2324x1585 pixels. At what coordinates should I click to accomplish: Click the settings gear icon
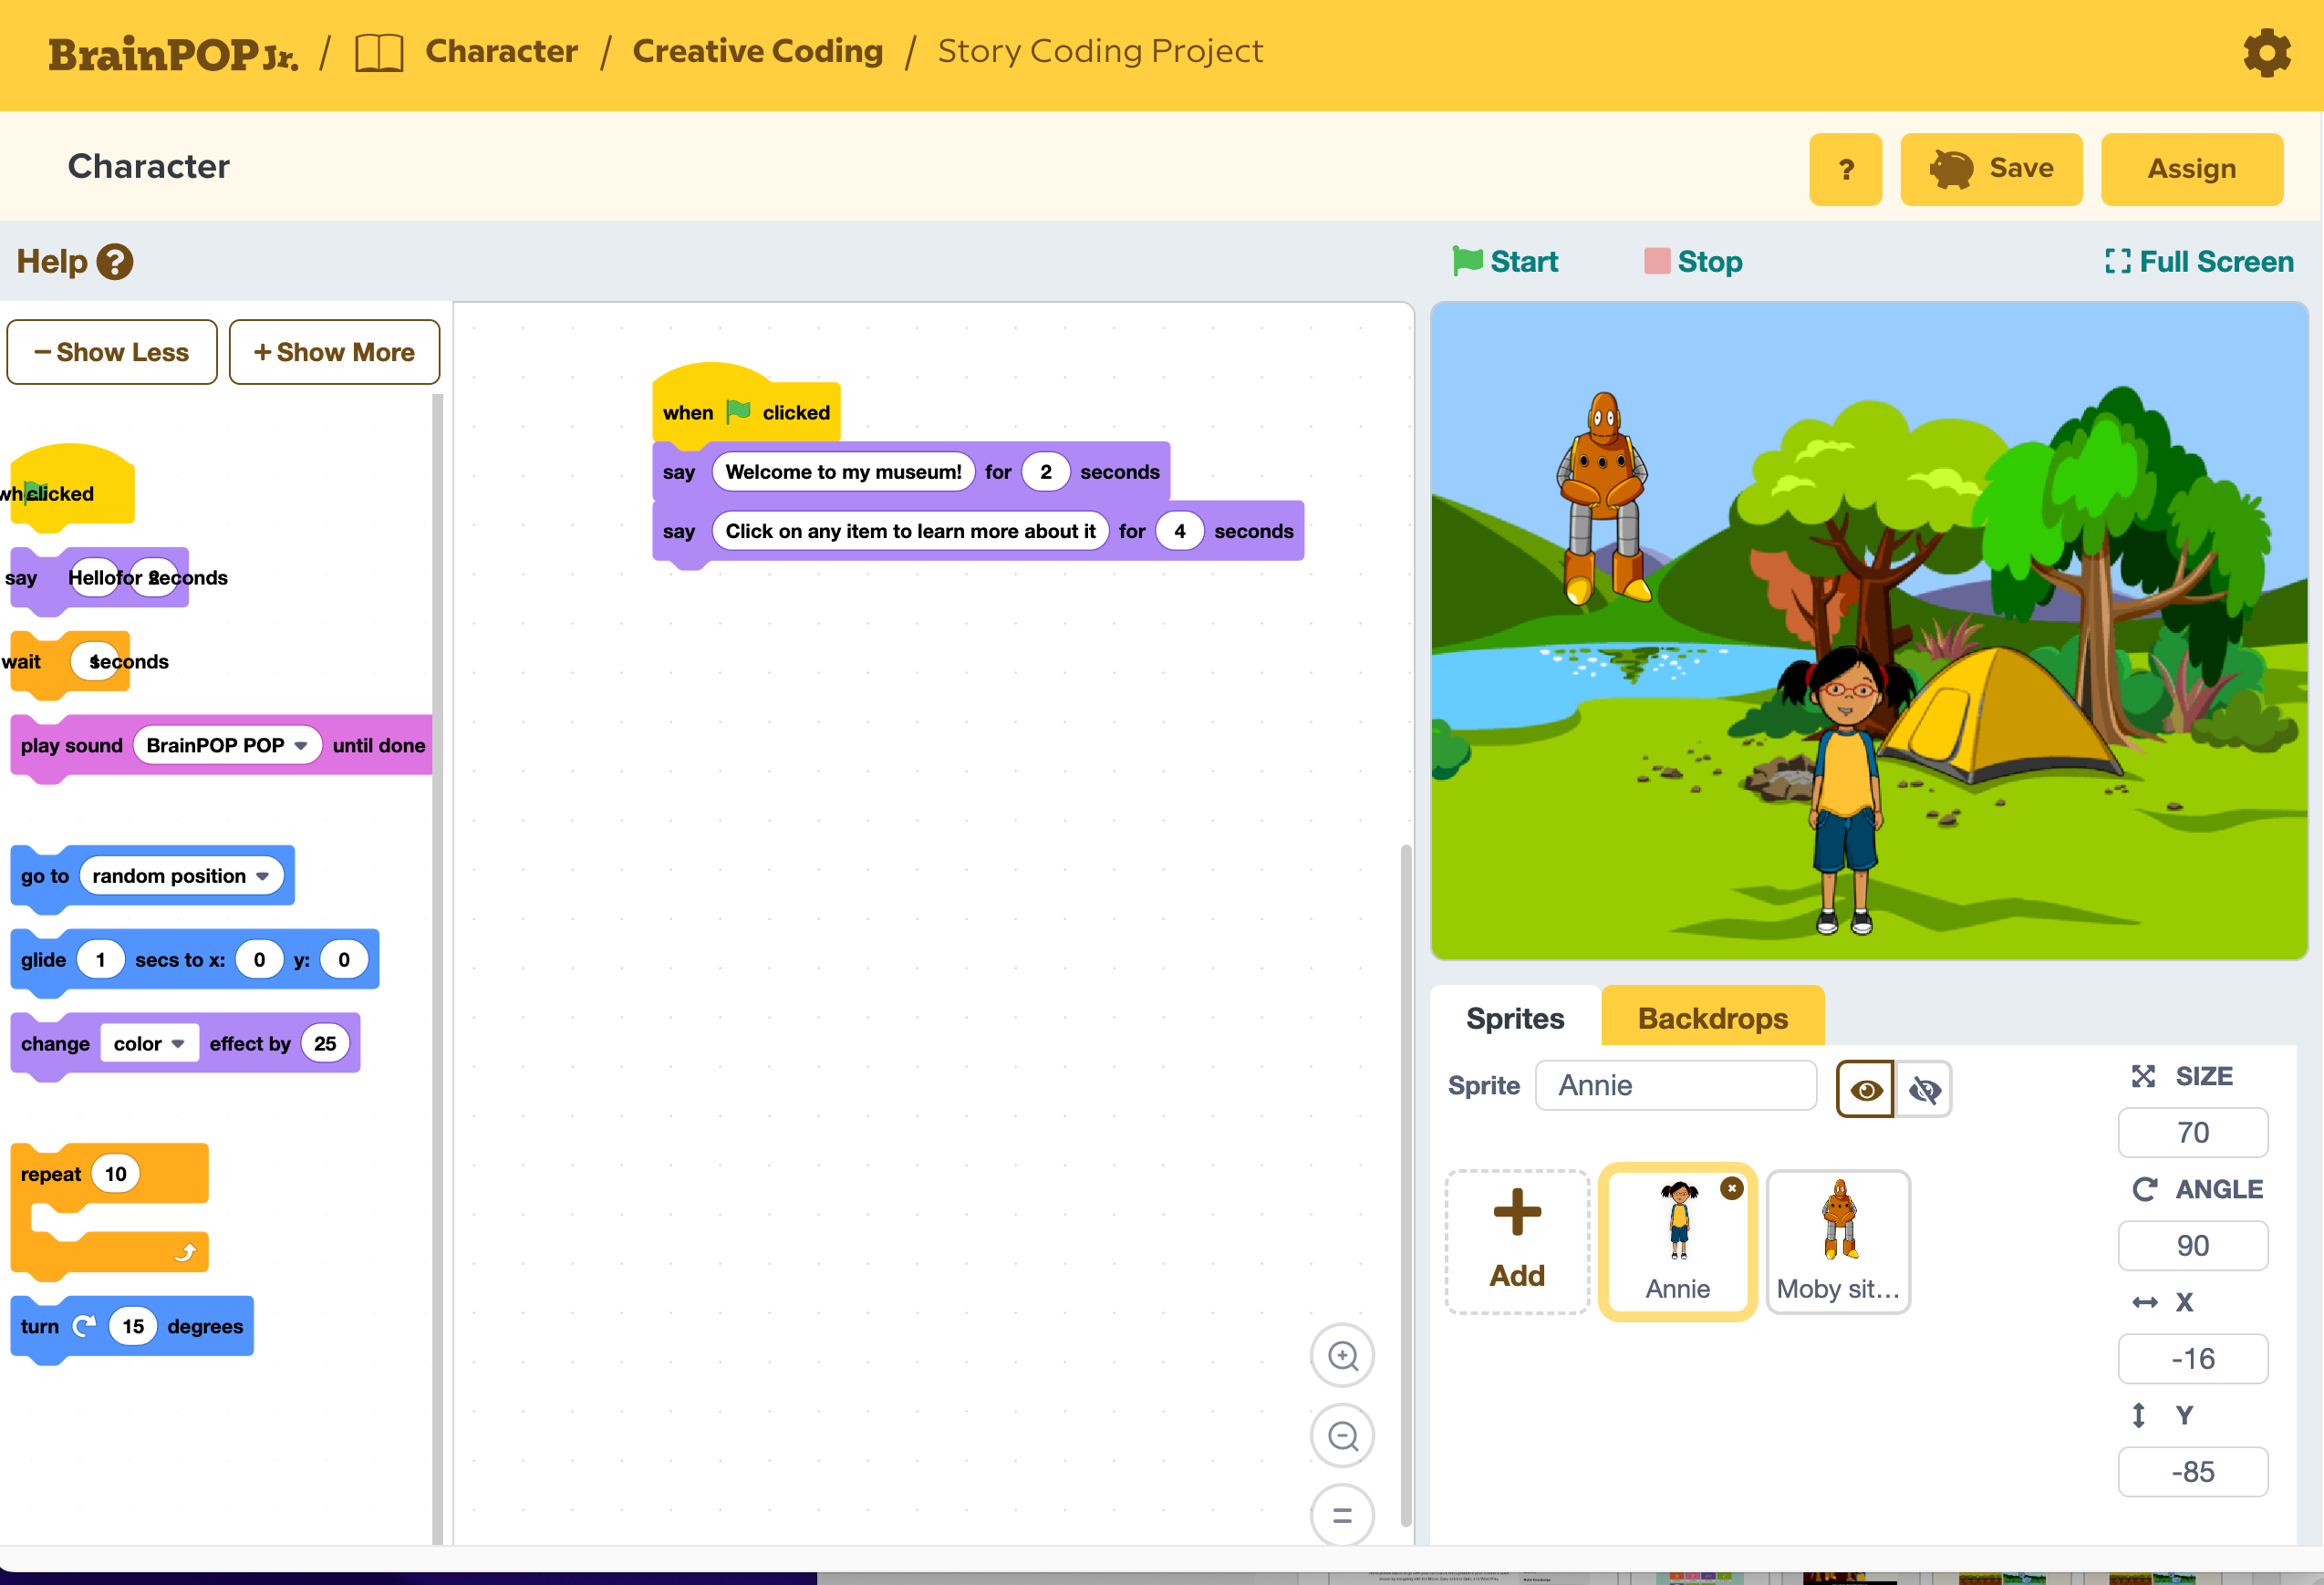pyautogui.click(x=2266, y=52)
